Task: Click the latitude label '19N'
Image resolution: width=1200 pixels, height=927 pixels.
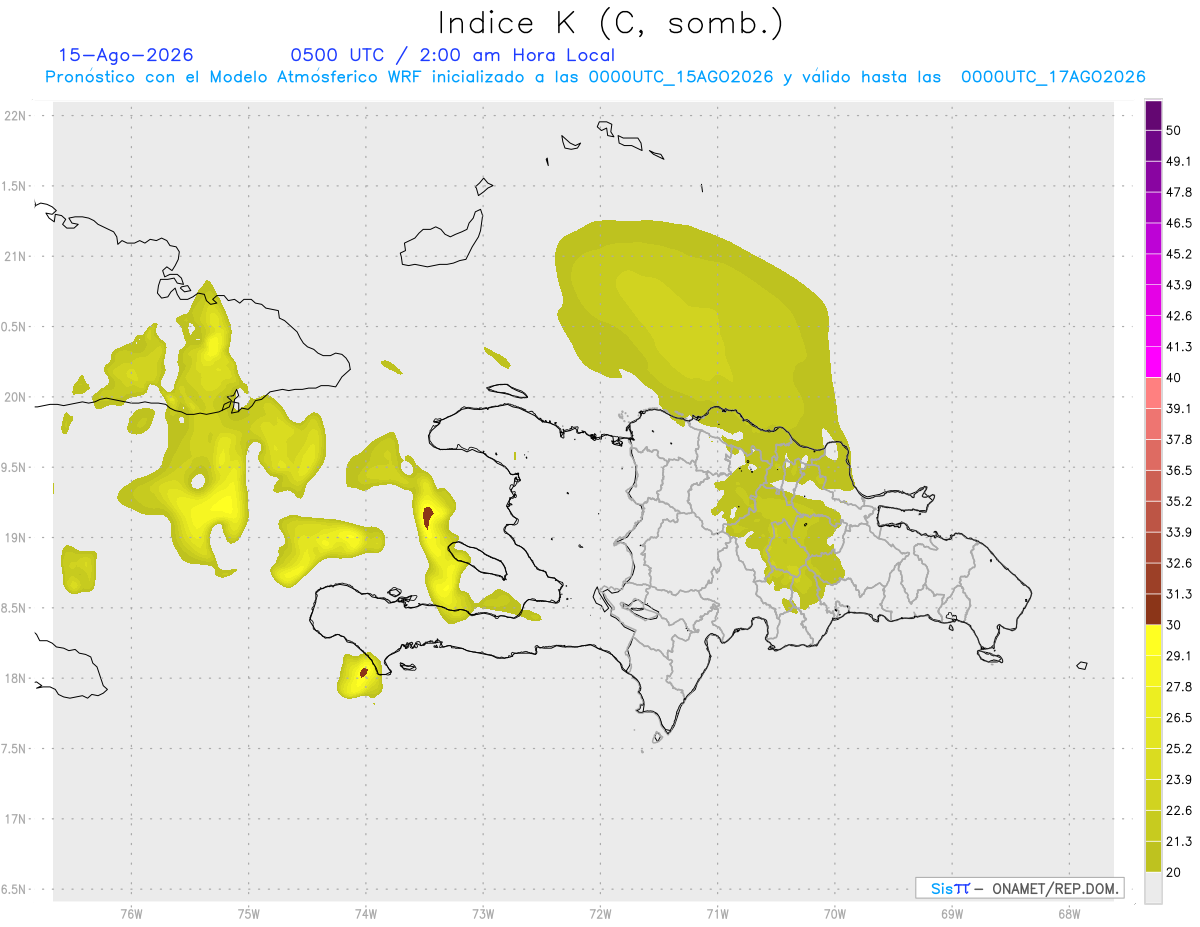Action: (x=15, y=537)
